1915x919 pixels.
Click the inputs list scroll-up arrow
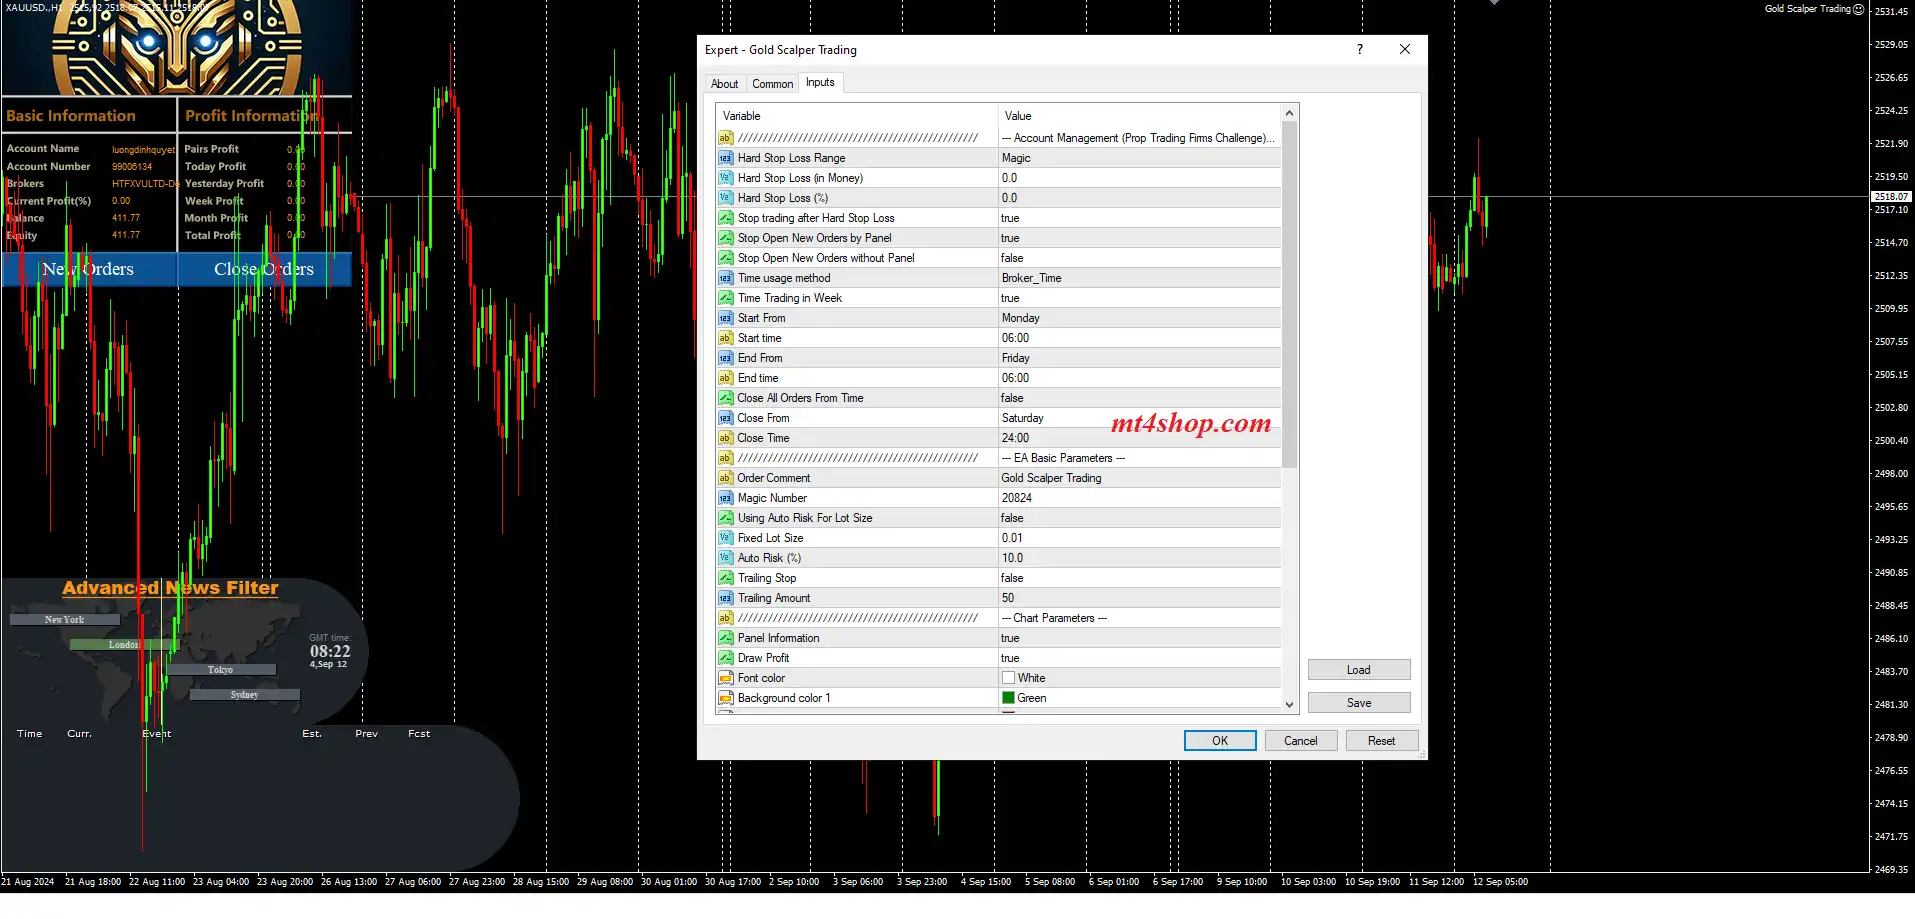click(1289, 112)
